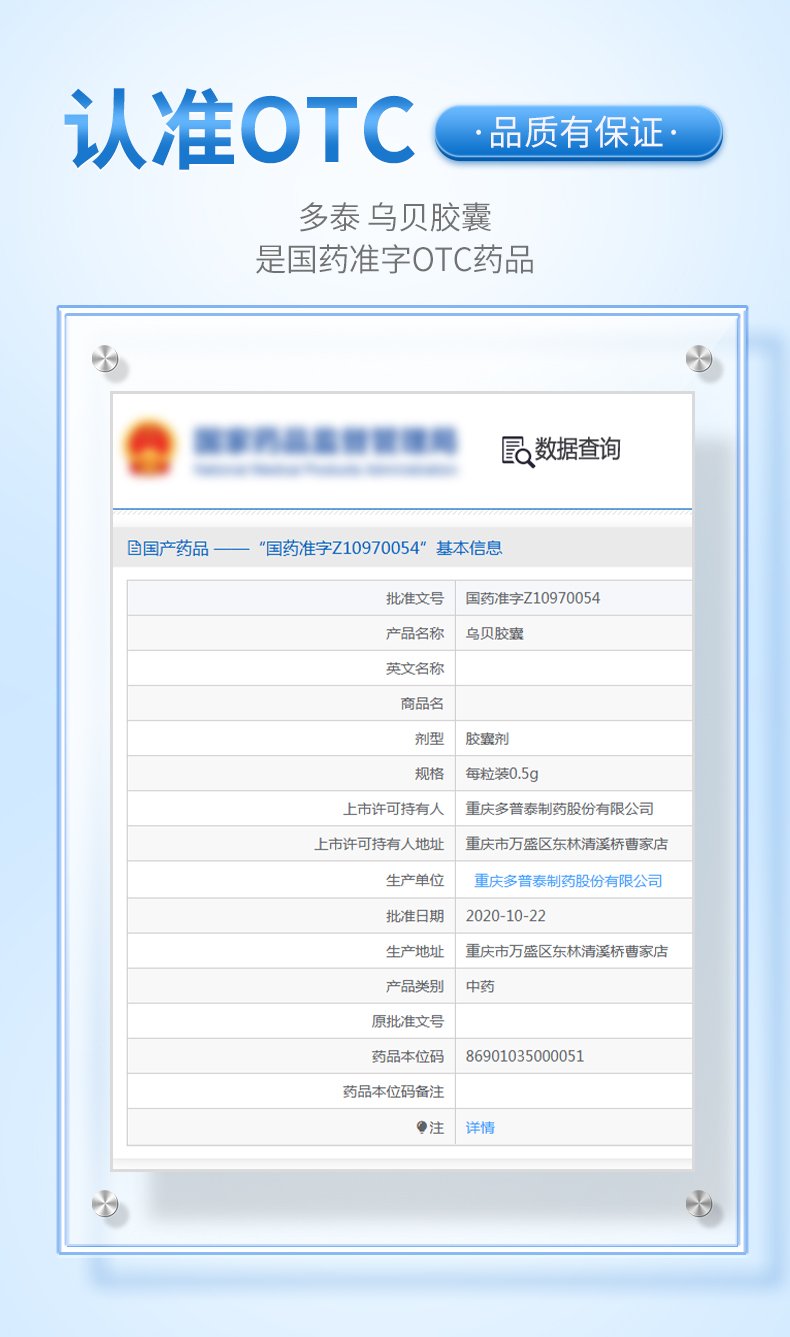Viewport: 790px width, 1337px height.
Task: Click the 商品名 row label
Action: 422,703
